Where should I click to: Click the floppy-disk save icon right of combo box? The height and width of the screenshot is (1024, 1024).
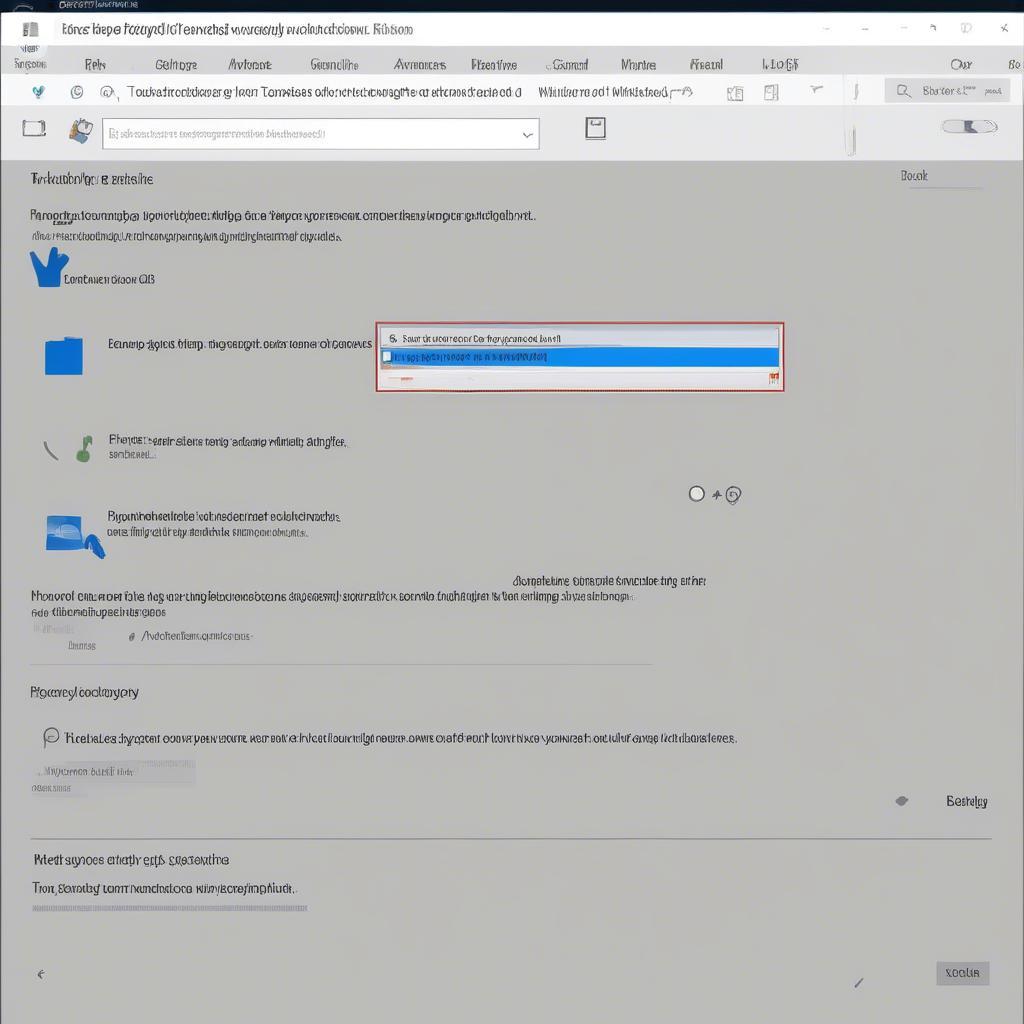pos(595,128)
